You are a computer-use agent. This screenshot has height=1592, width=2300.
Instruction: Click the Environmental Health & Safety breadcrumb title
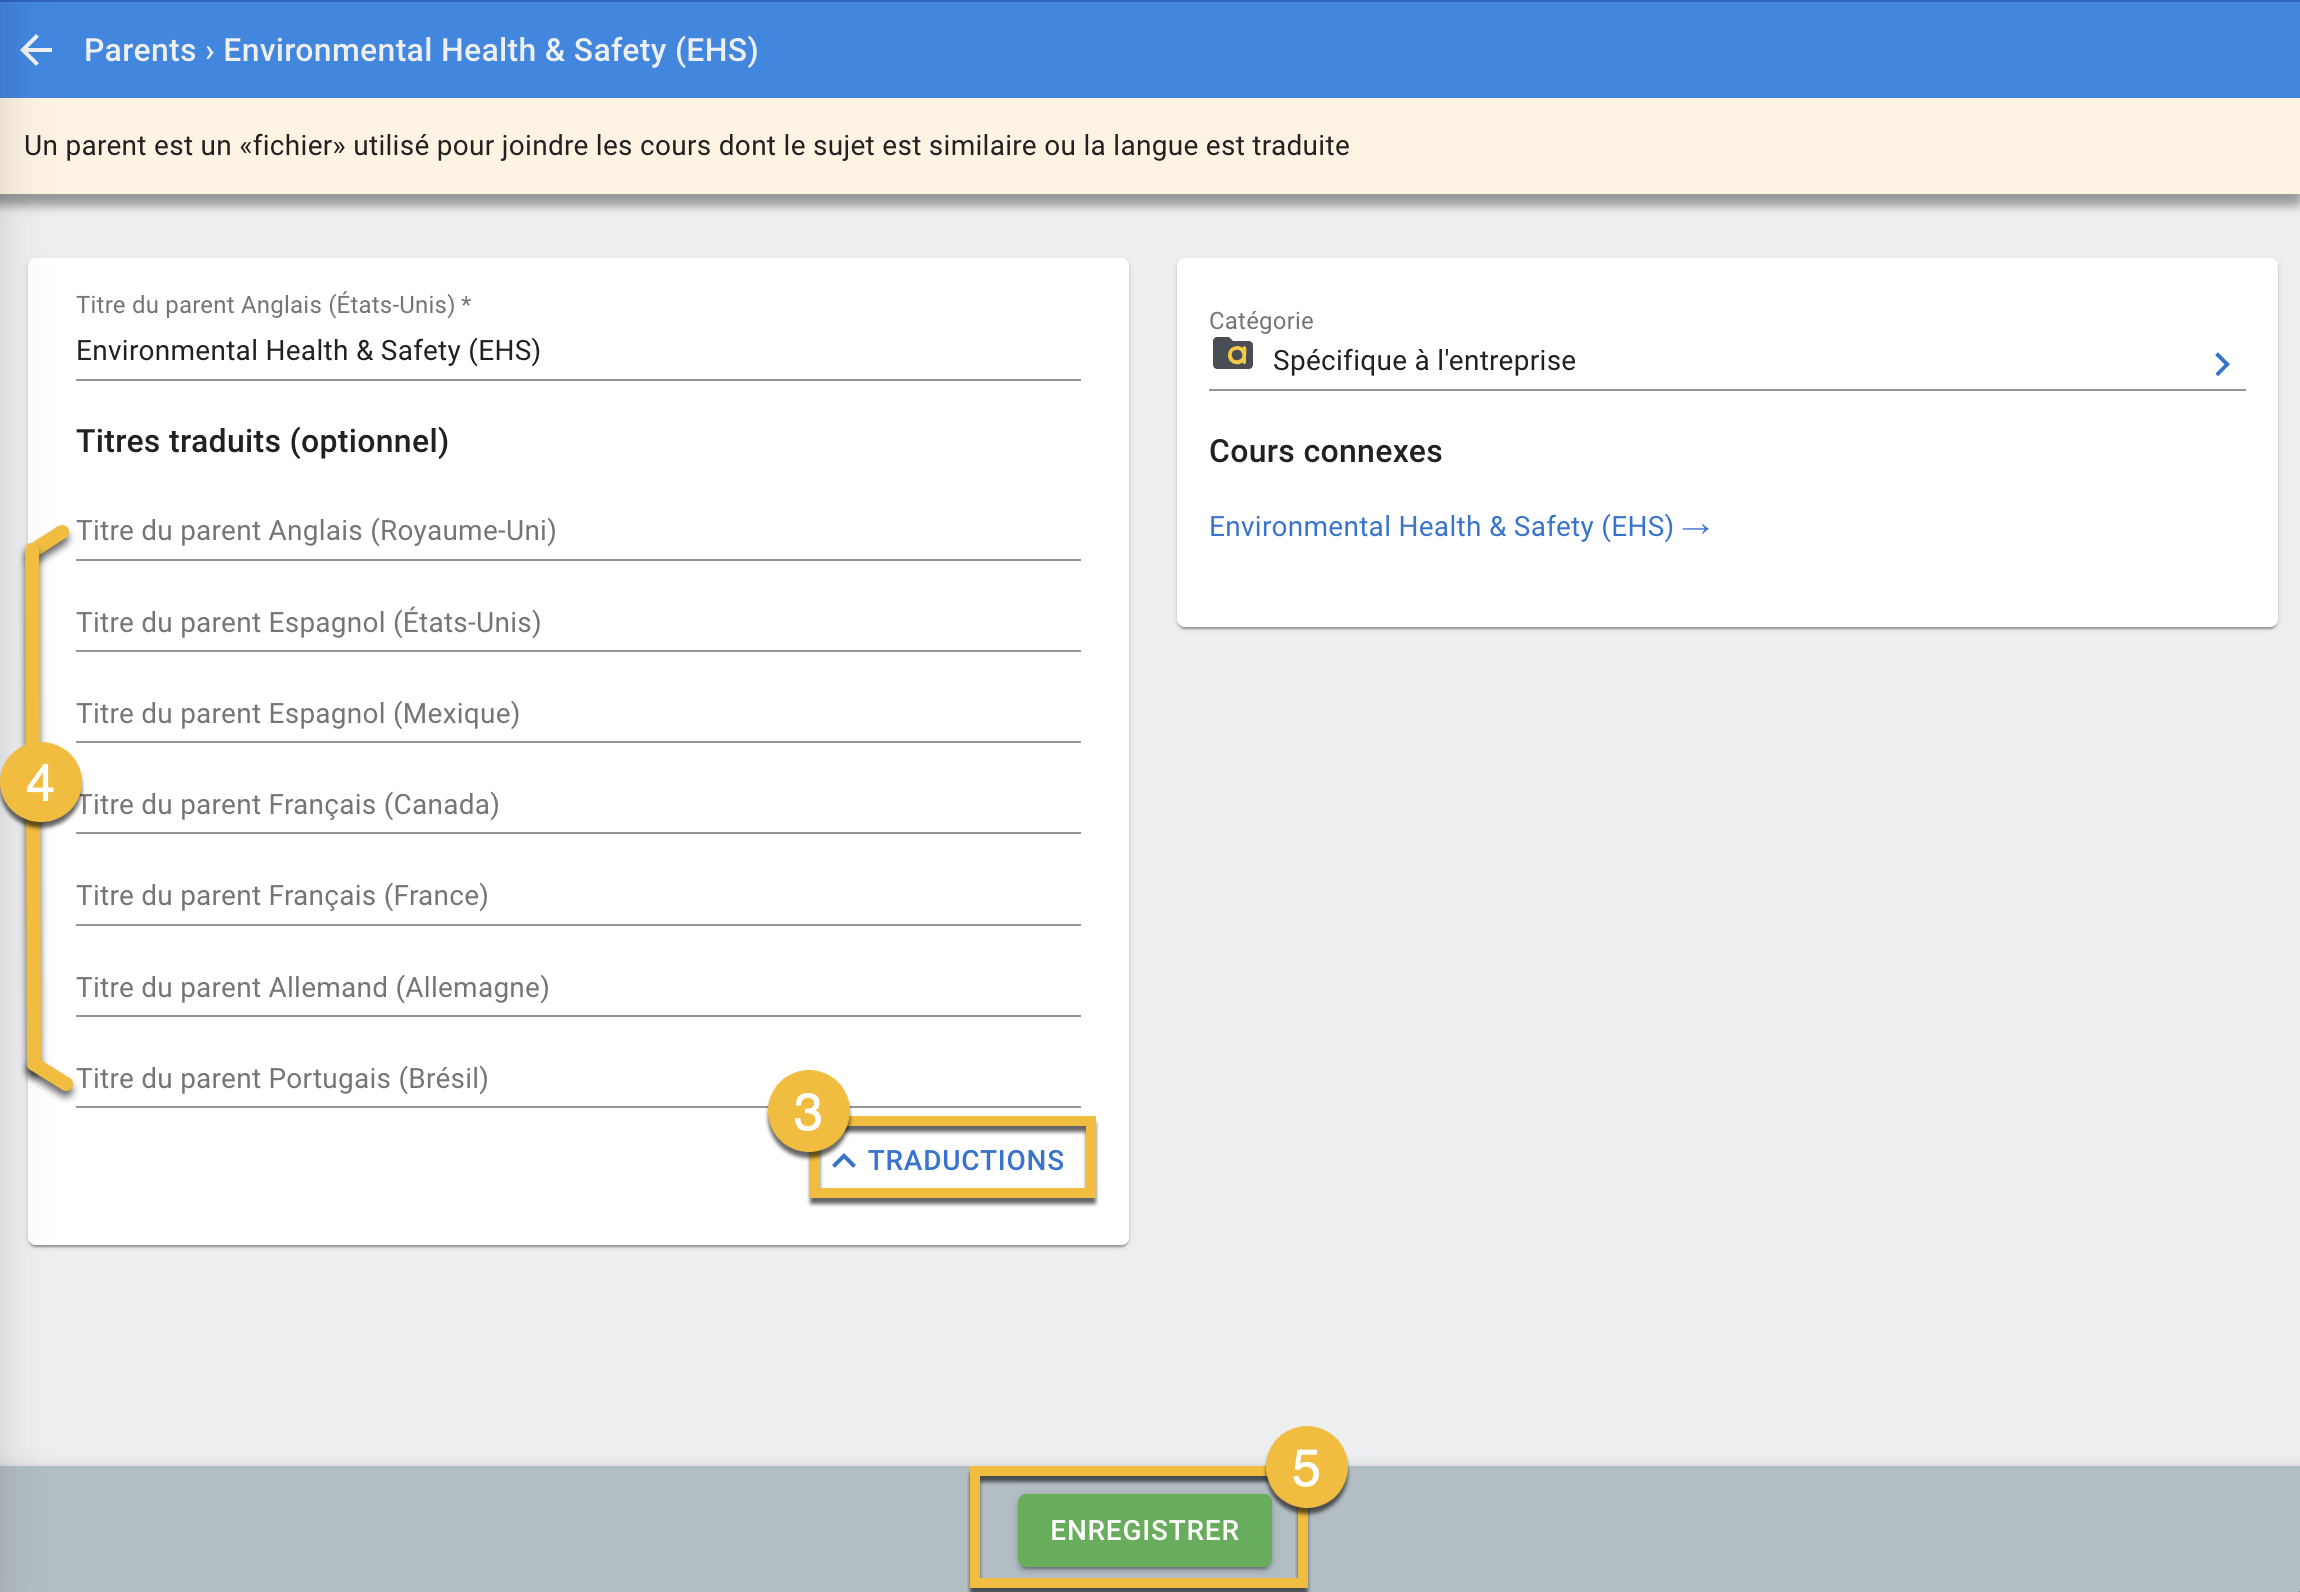490,50
